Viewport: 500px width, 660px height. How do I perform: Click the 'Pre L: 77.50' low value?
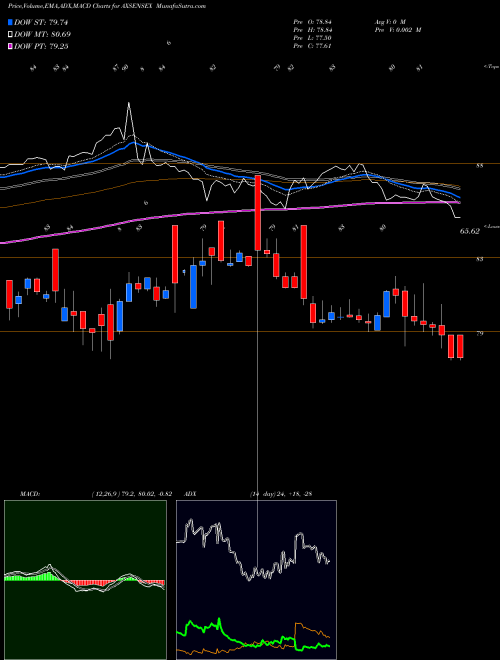pos(313,37)
